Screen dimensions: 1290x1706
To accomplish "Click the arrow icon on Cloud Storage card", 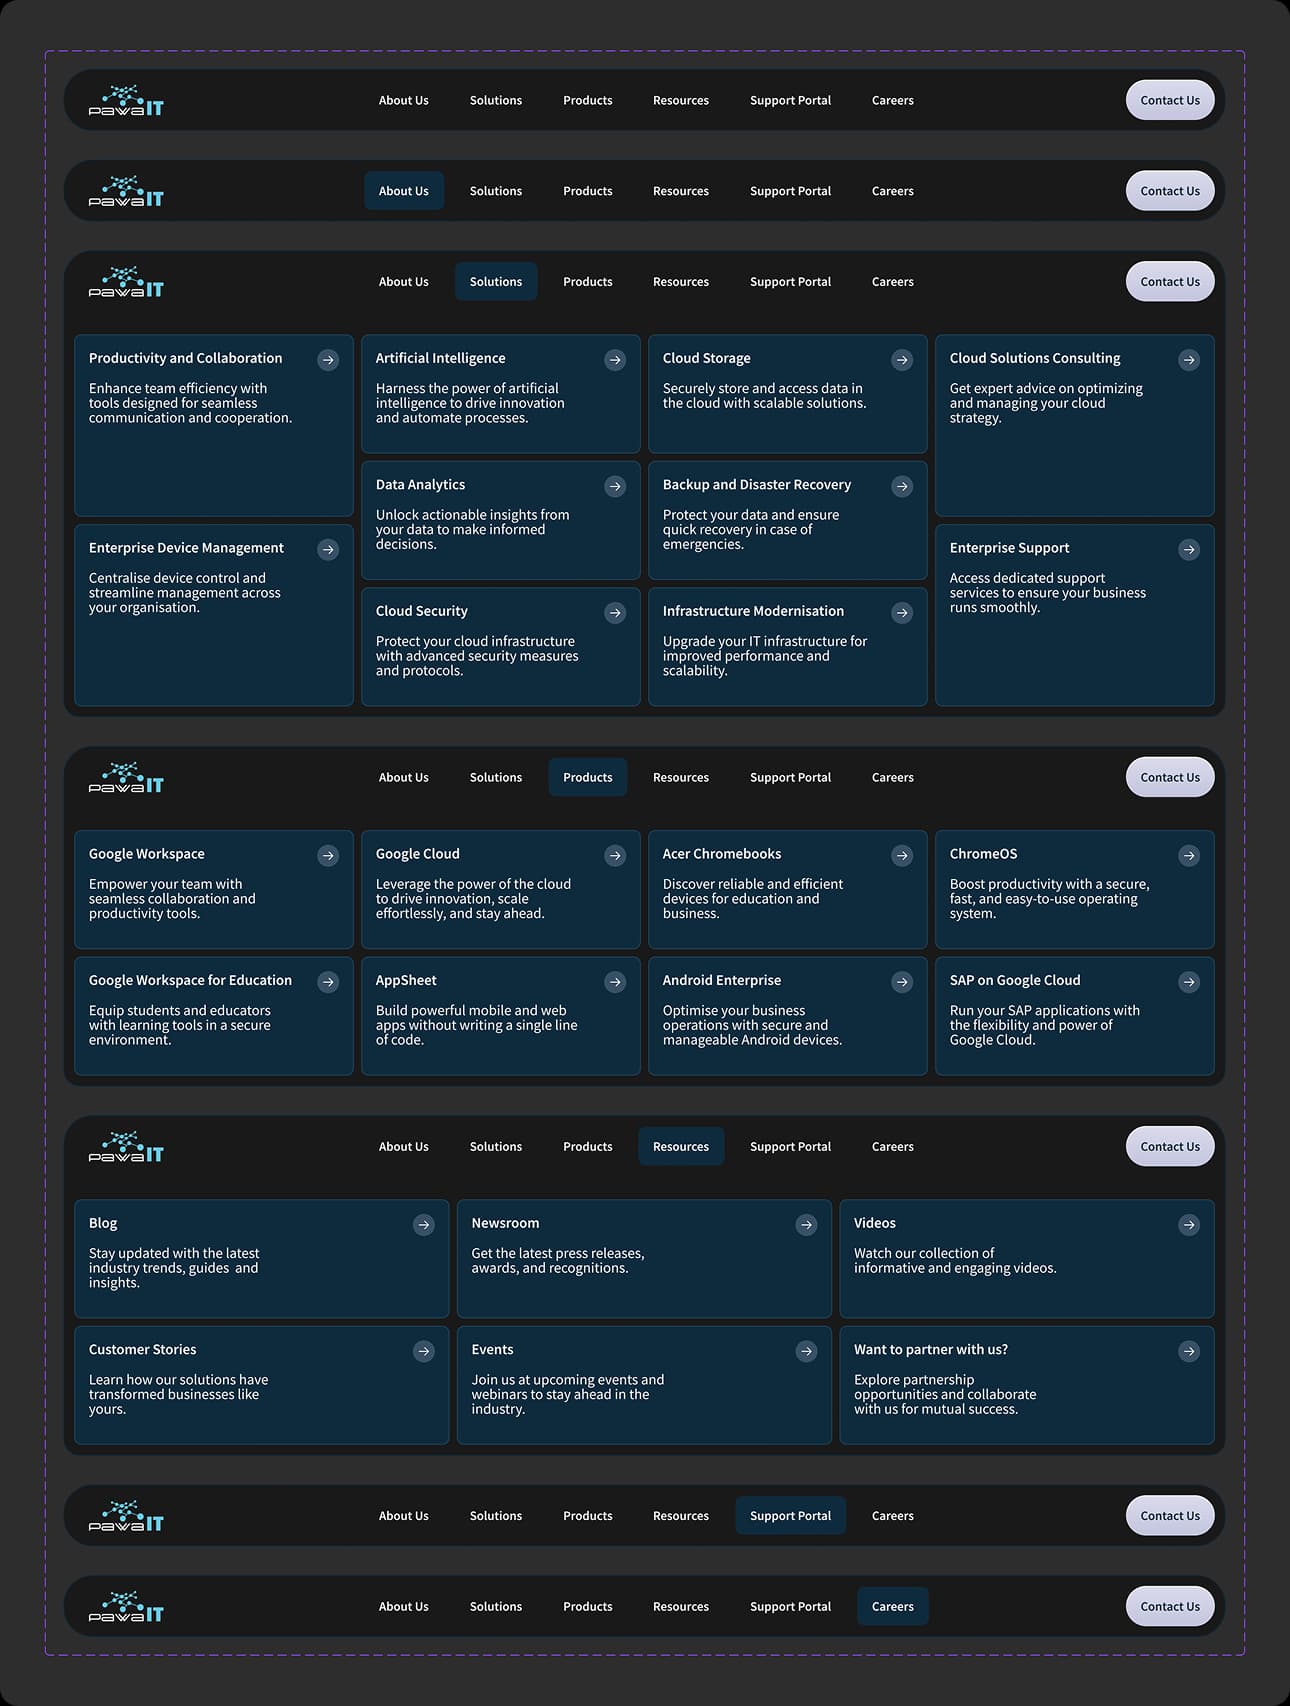I will (902, 360).
